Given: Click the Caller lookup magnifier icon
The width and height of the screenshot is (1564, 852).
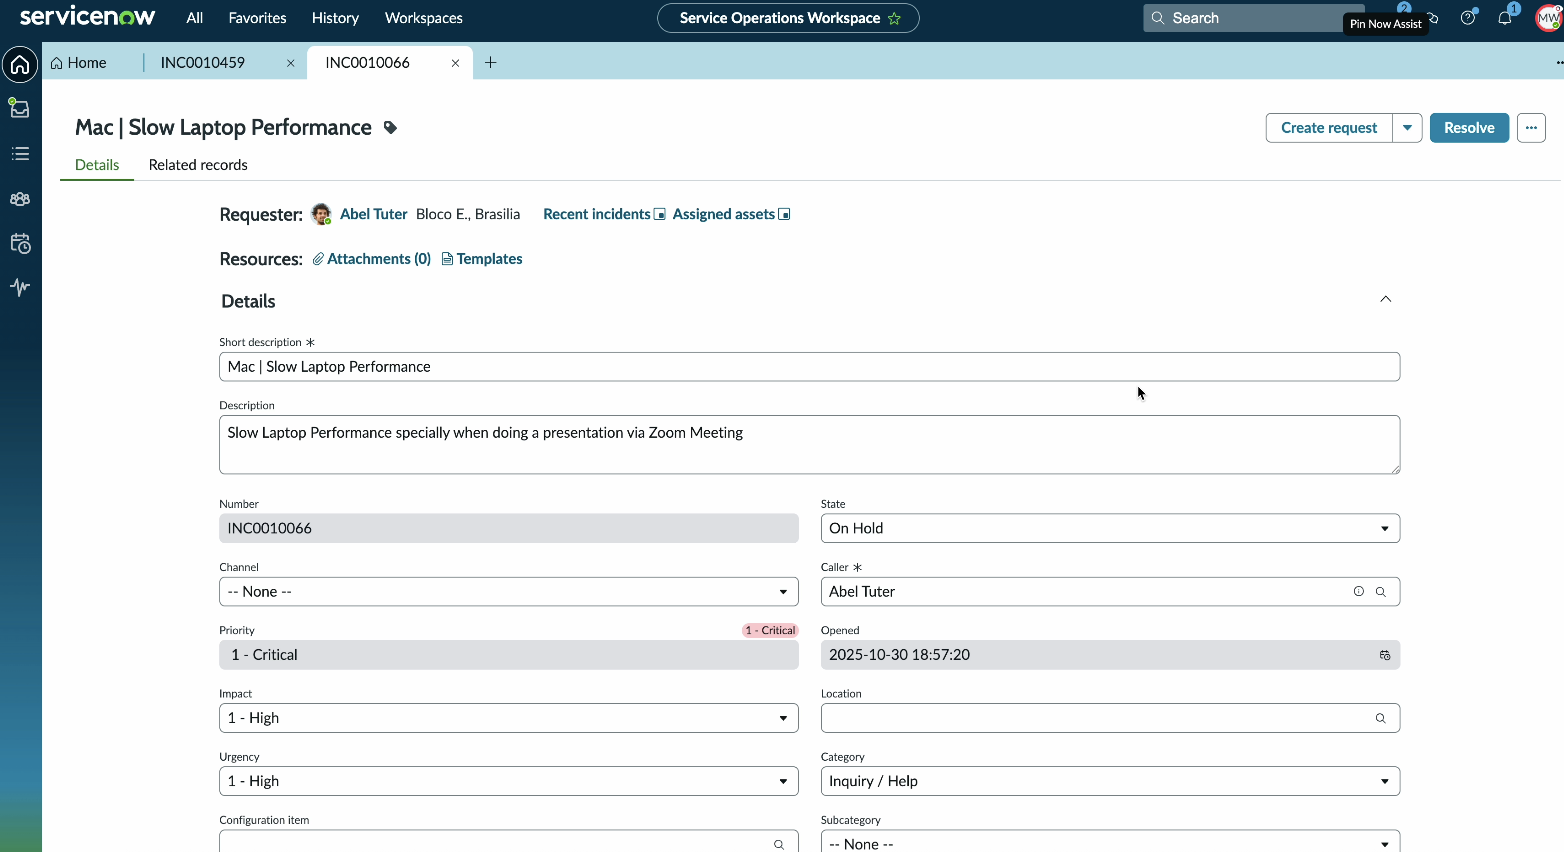Looking at the screenshot, I should tap(1381, 592).
